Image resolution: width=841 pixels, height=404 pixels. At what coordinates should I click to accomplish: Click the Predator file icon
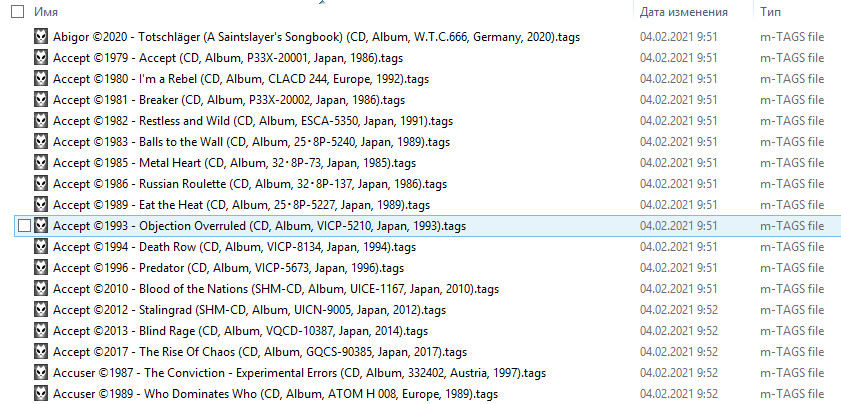[x=41, y=268]
